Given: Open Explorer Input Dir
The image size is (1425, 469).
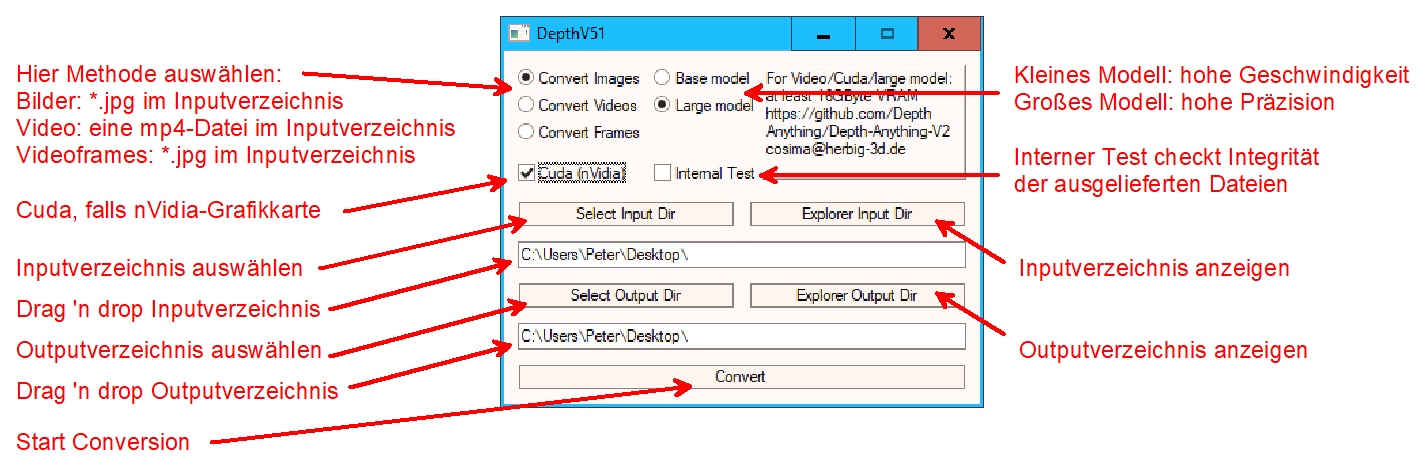Looking at the screenshot, I should 856,214.
